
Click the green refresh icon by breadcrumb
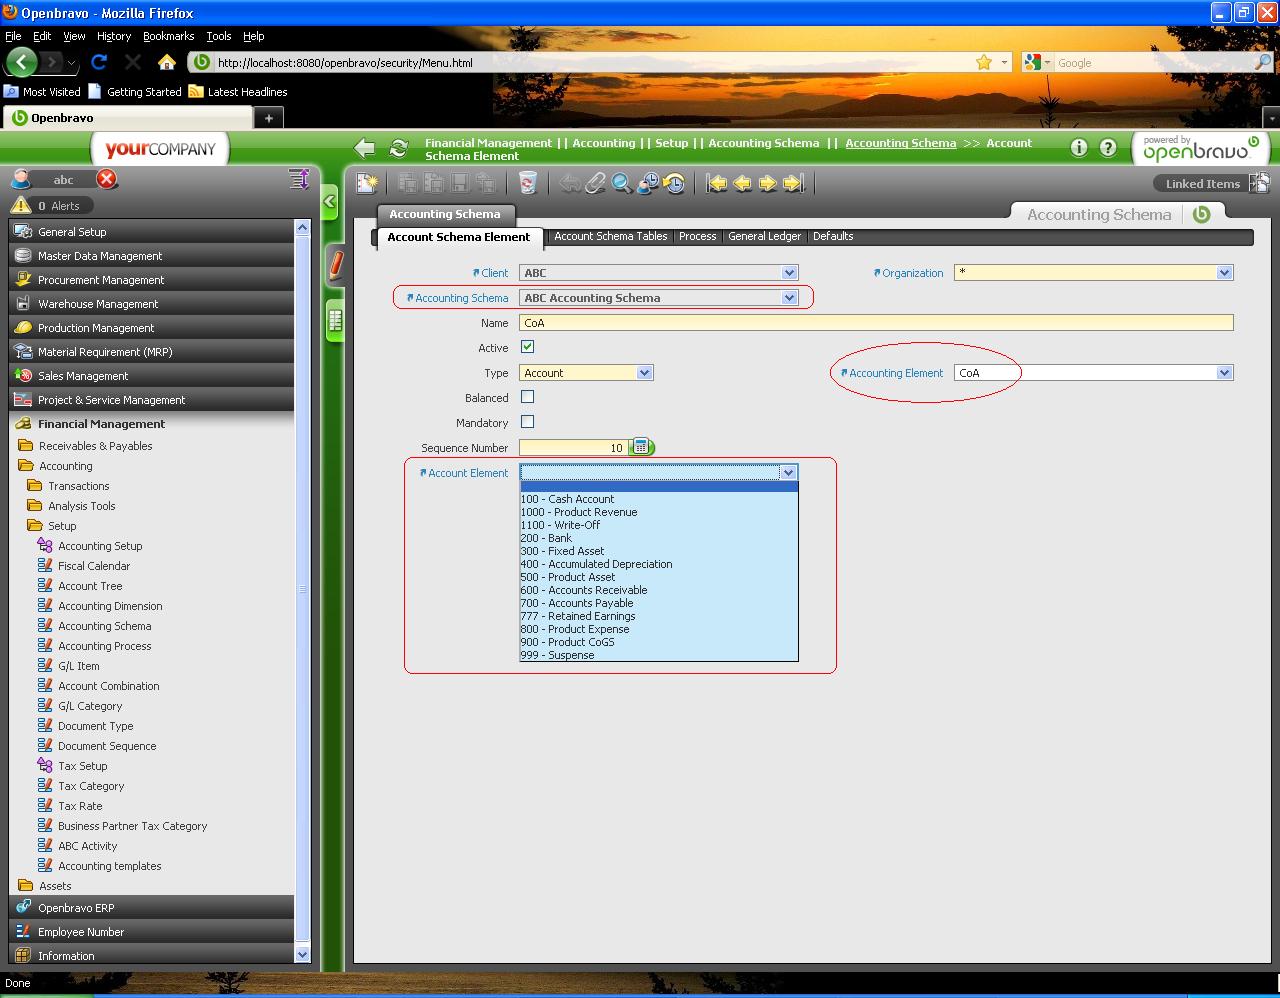[398, 148]
